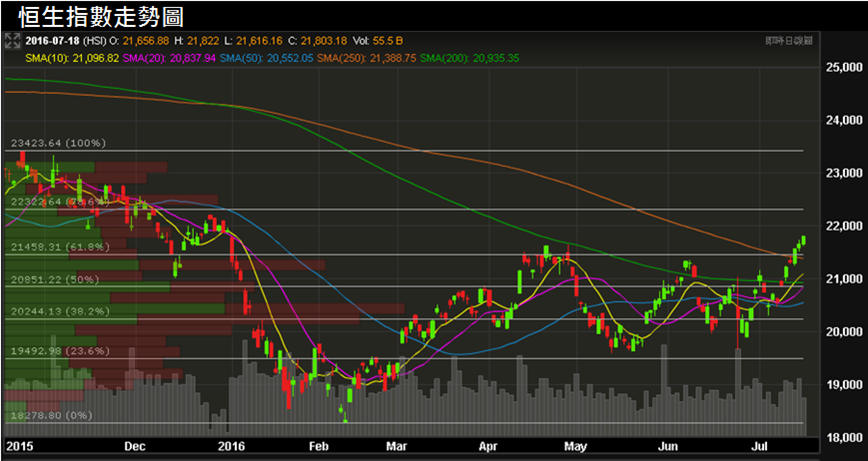This screenshot has width=868, height=461.
Task: Click the Apr time axis label
Action: [490, 446]
